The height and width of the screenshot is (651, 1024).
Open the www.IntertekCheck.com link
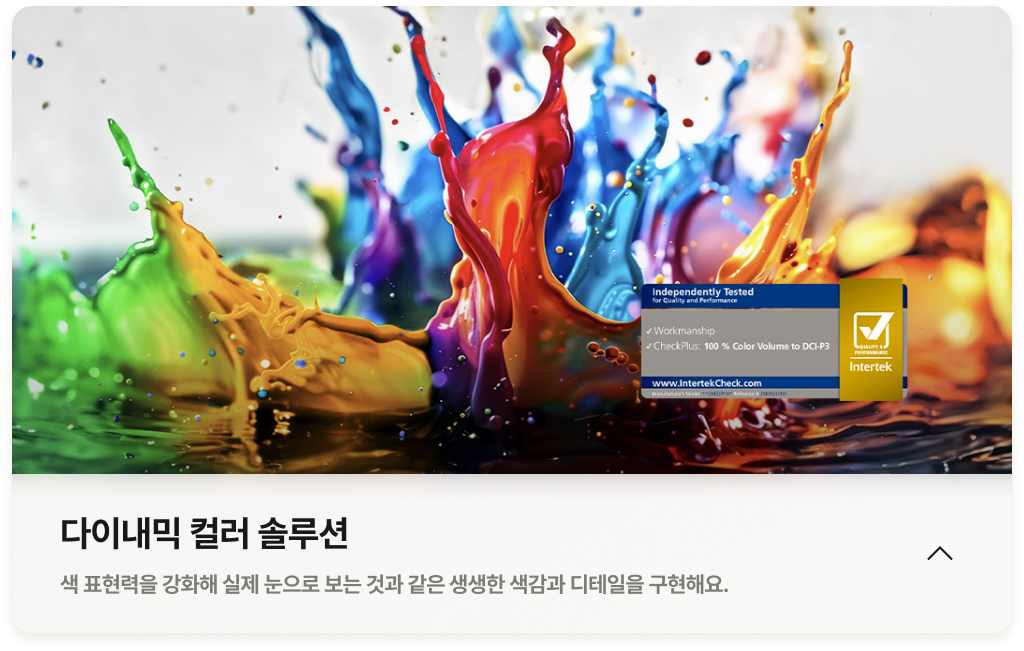[x=707, y=383]
